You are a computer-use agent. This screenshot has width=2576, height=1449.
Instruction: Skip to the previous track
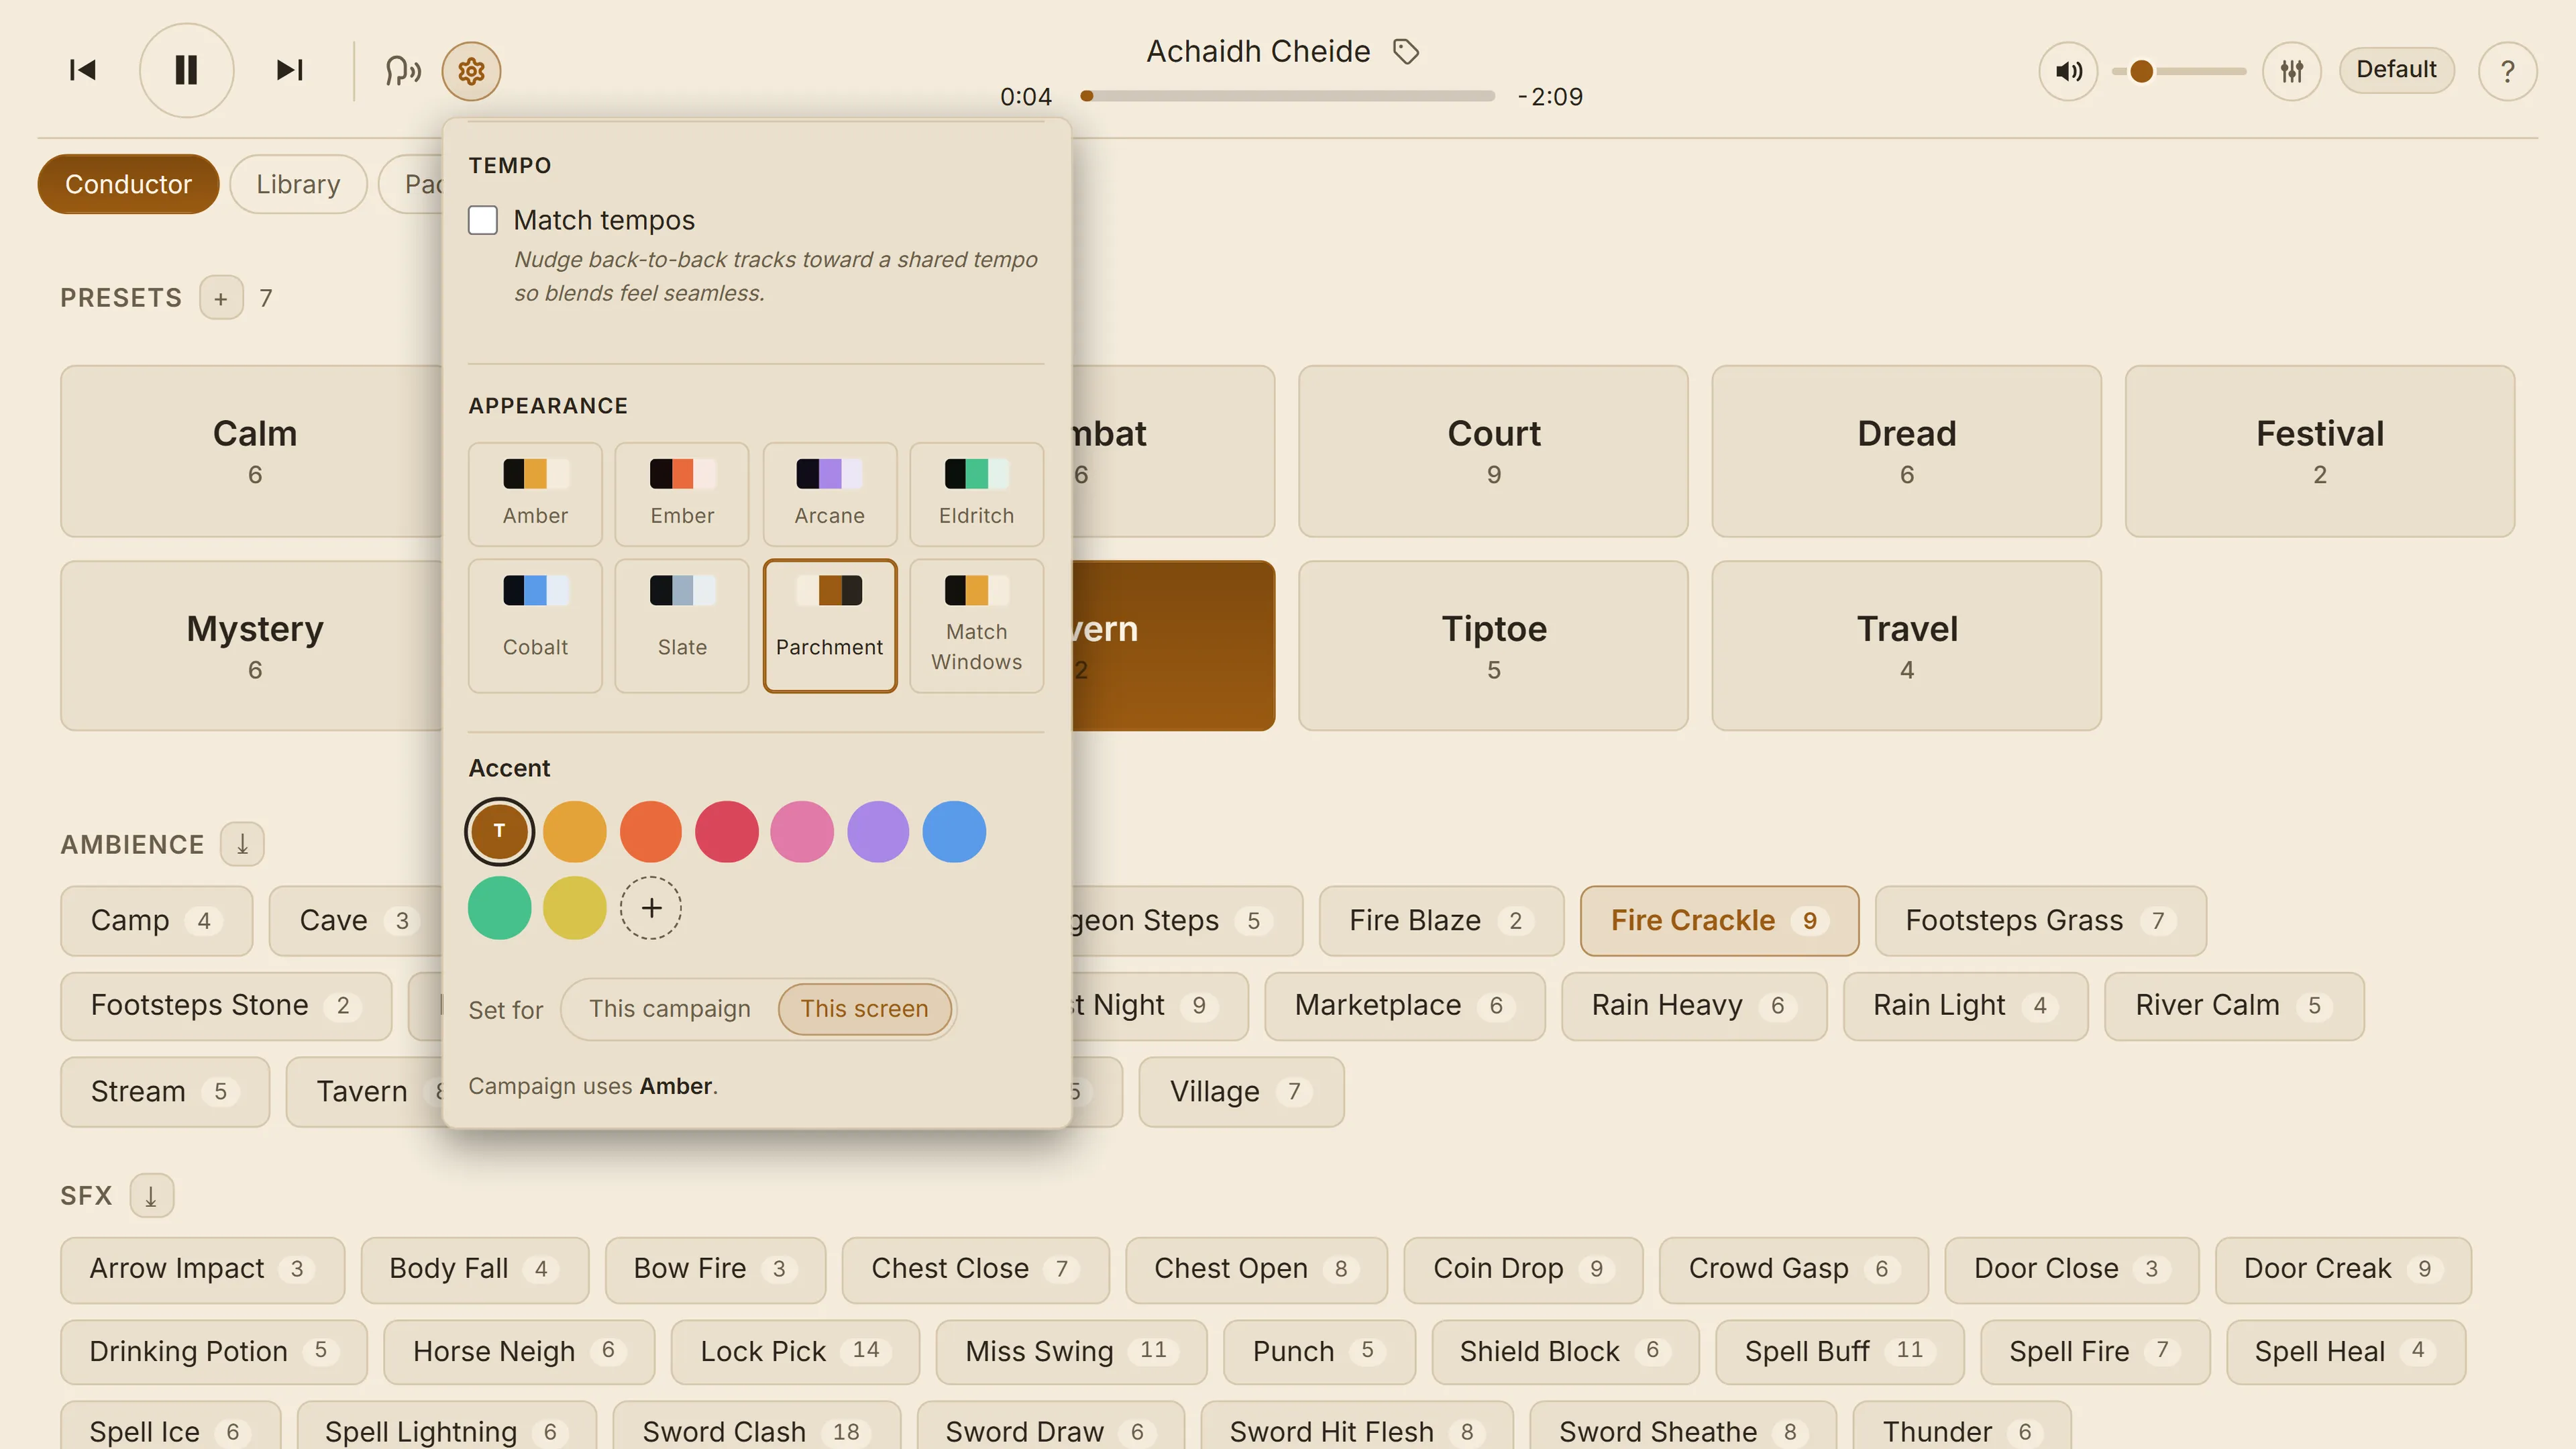point(82,70)
